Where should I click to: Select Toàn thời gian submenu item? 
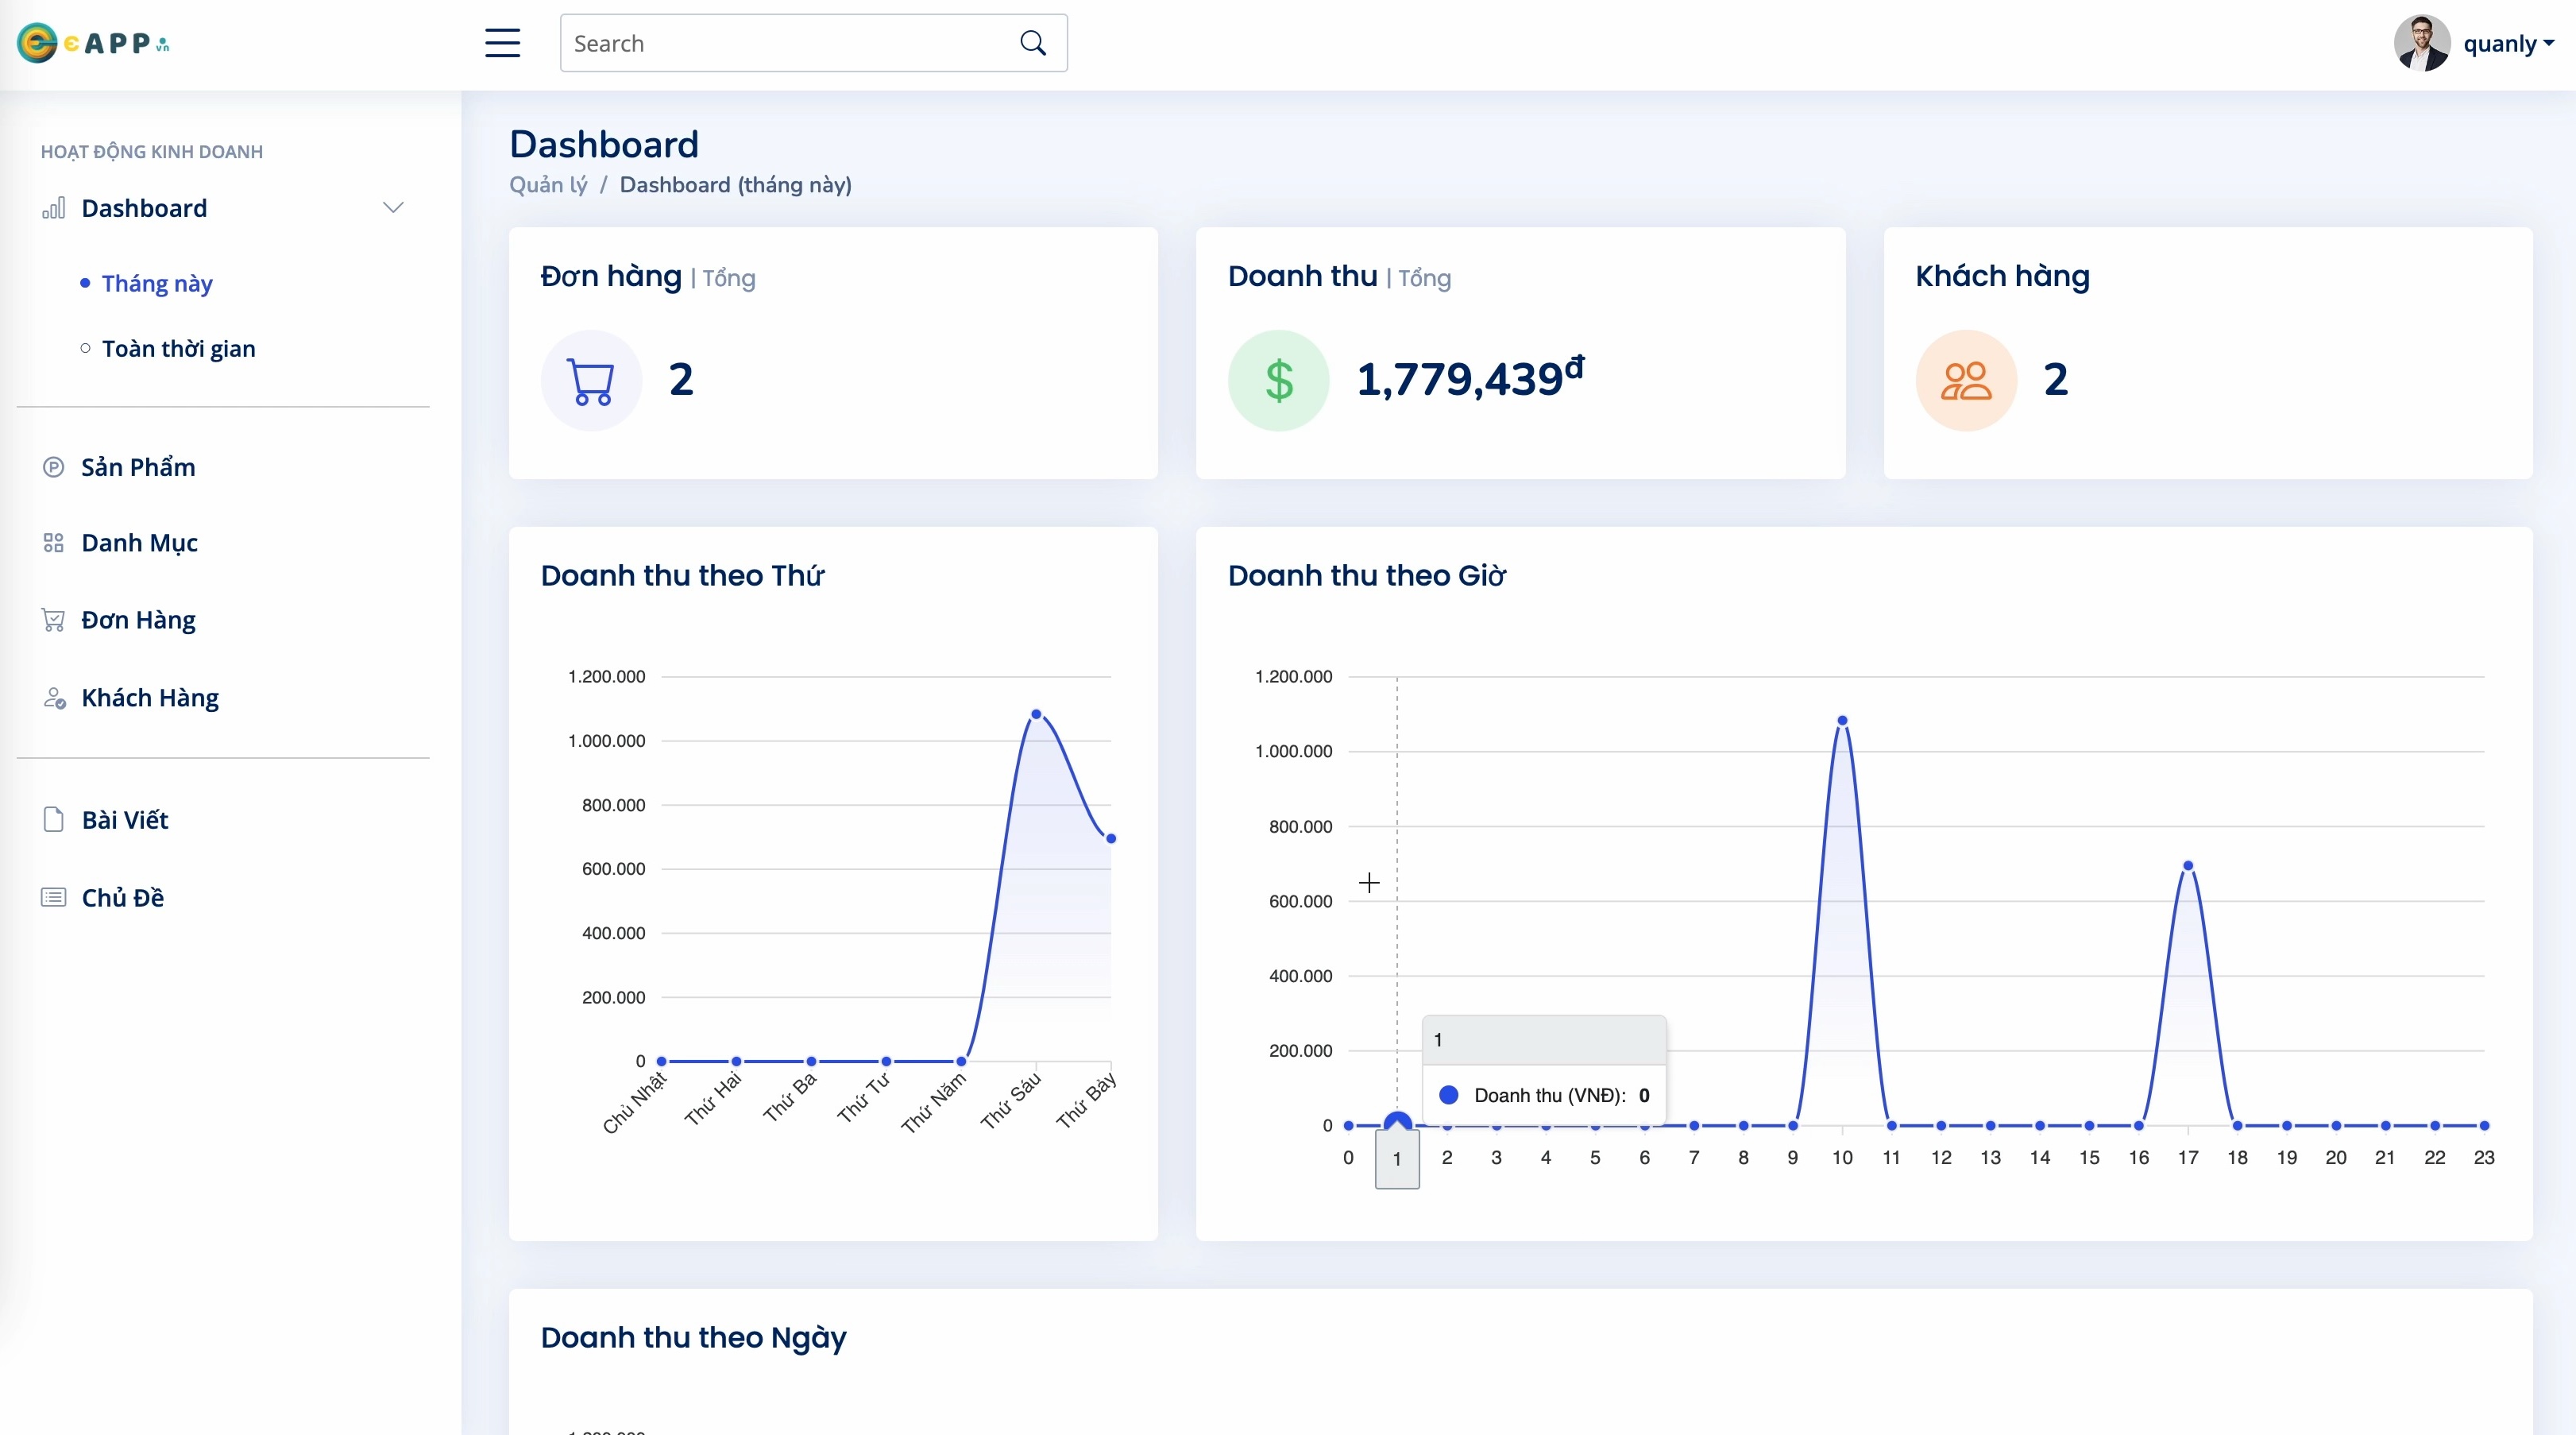point(178,348)
